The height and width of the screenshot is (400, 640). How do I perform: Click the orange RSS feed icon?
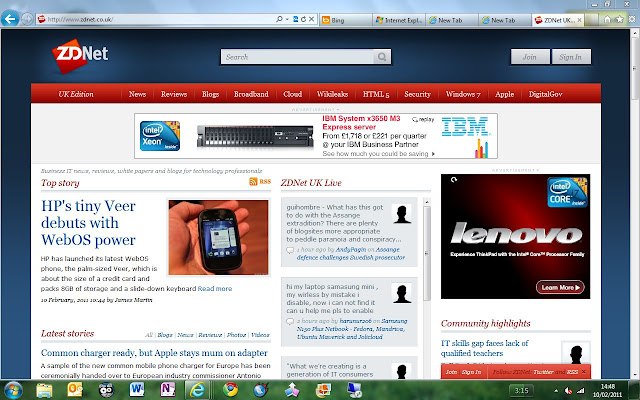point(253,182)
